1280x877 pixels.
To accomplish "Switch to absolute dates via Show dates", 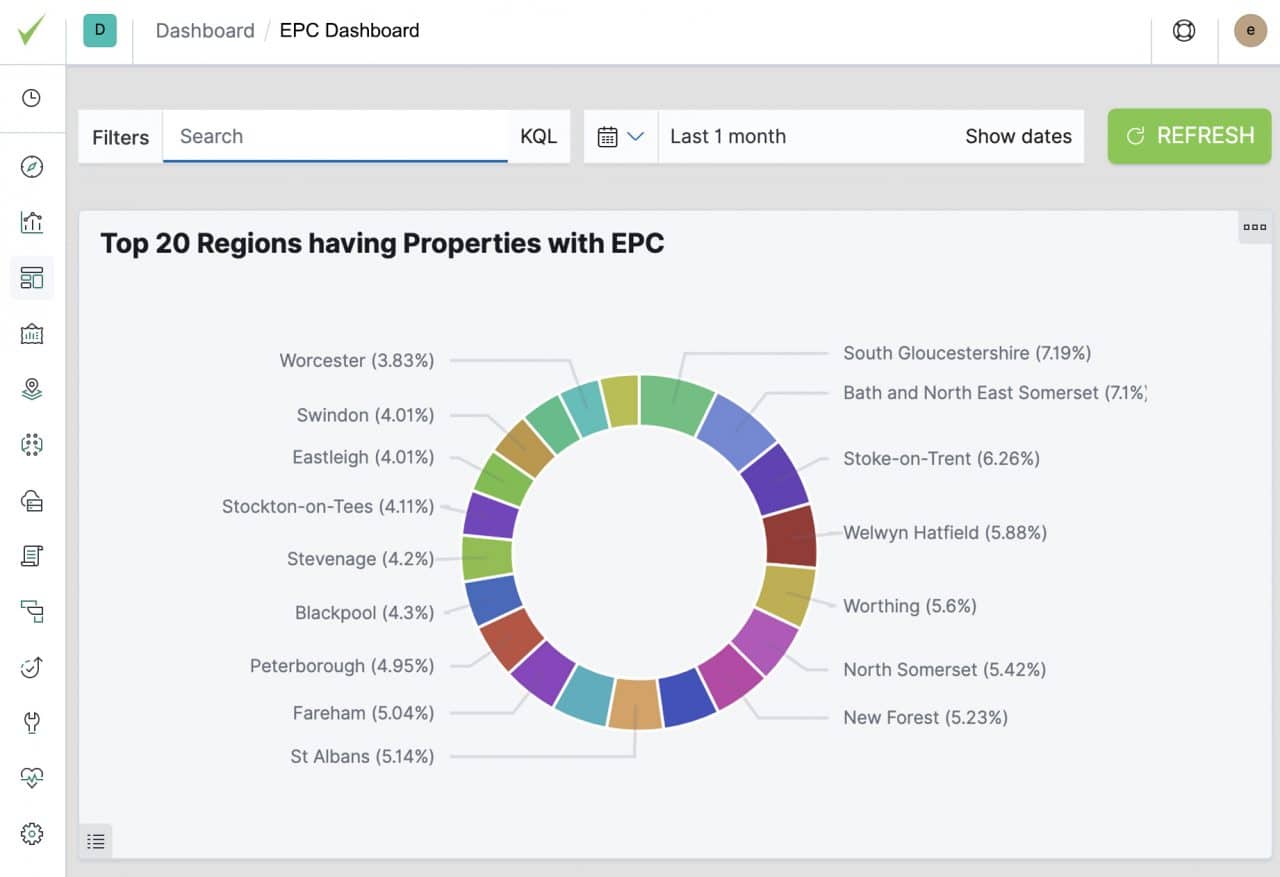I will 1019,136.
